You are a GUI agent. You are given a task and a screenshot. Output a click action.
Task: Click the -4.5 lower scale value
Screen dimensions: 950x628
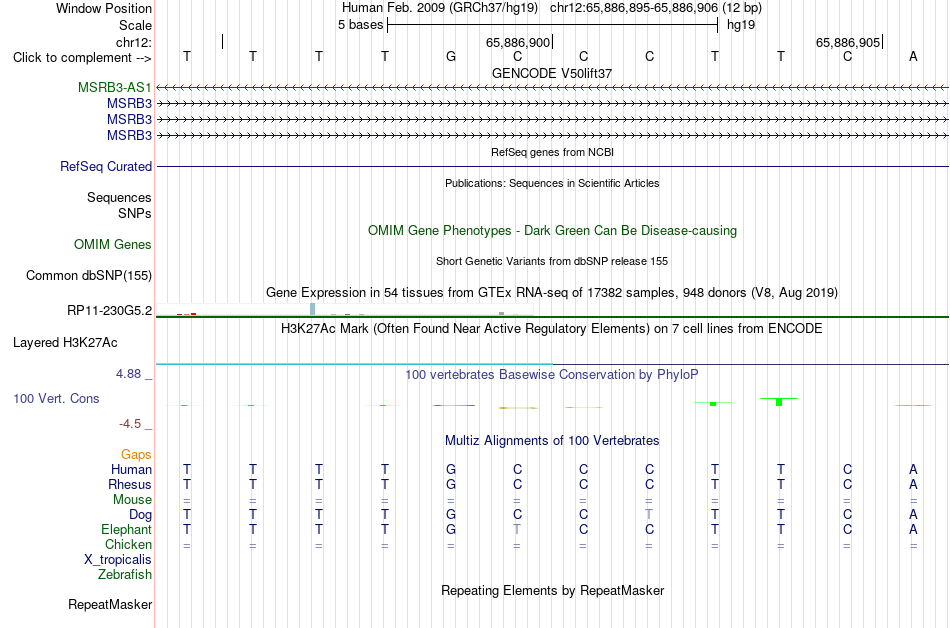tap(130, 424)
